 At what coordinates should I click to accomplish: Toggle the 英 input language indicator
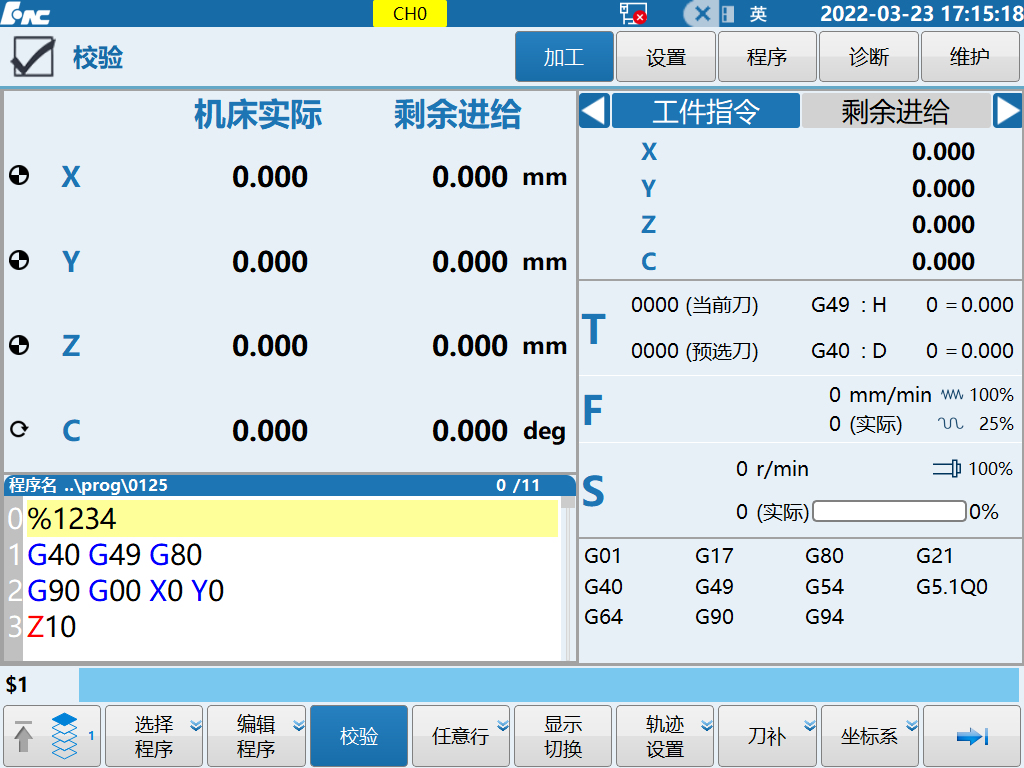(758, 14)
